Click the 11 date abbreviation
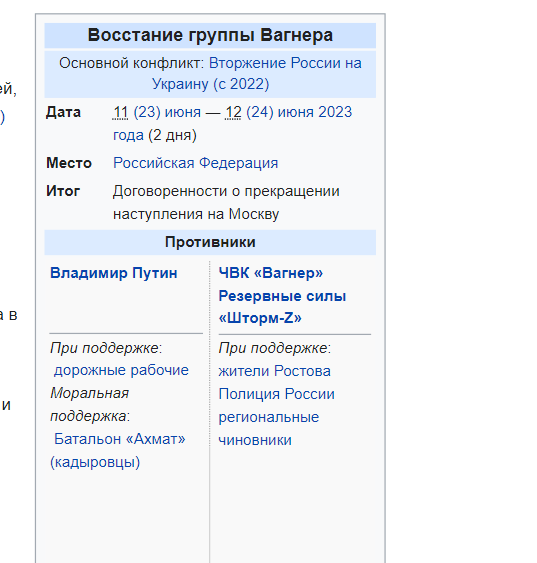Viewport: 537px width, 563px height. click(x=120, y=112)
